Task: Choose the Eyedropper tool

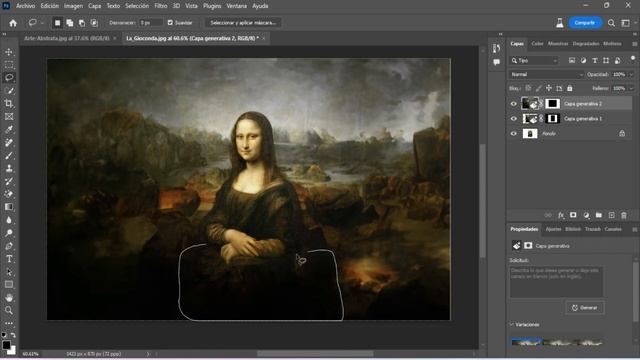Action: [9, 129]
